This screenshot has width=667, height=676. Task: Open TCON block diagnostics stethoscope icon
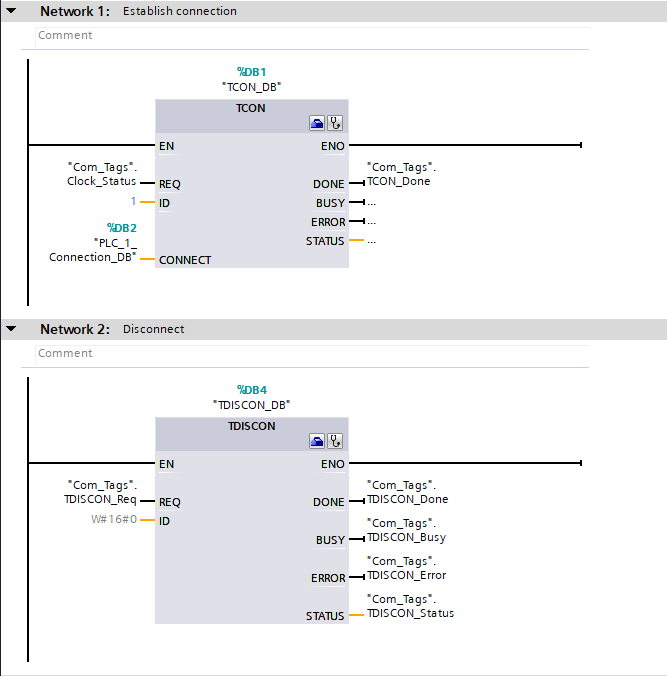(335, 124)
